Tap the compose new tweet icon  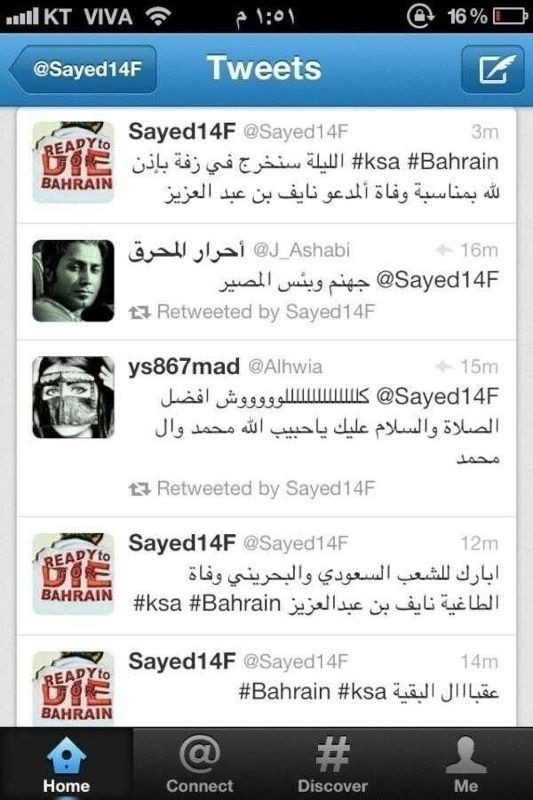(x=492, y=69)
